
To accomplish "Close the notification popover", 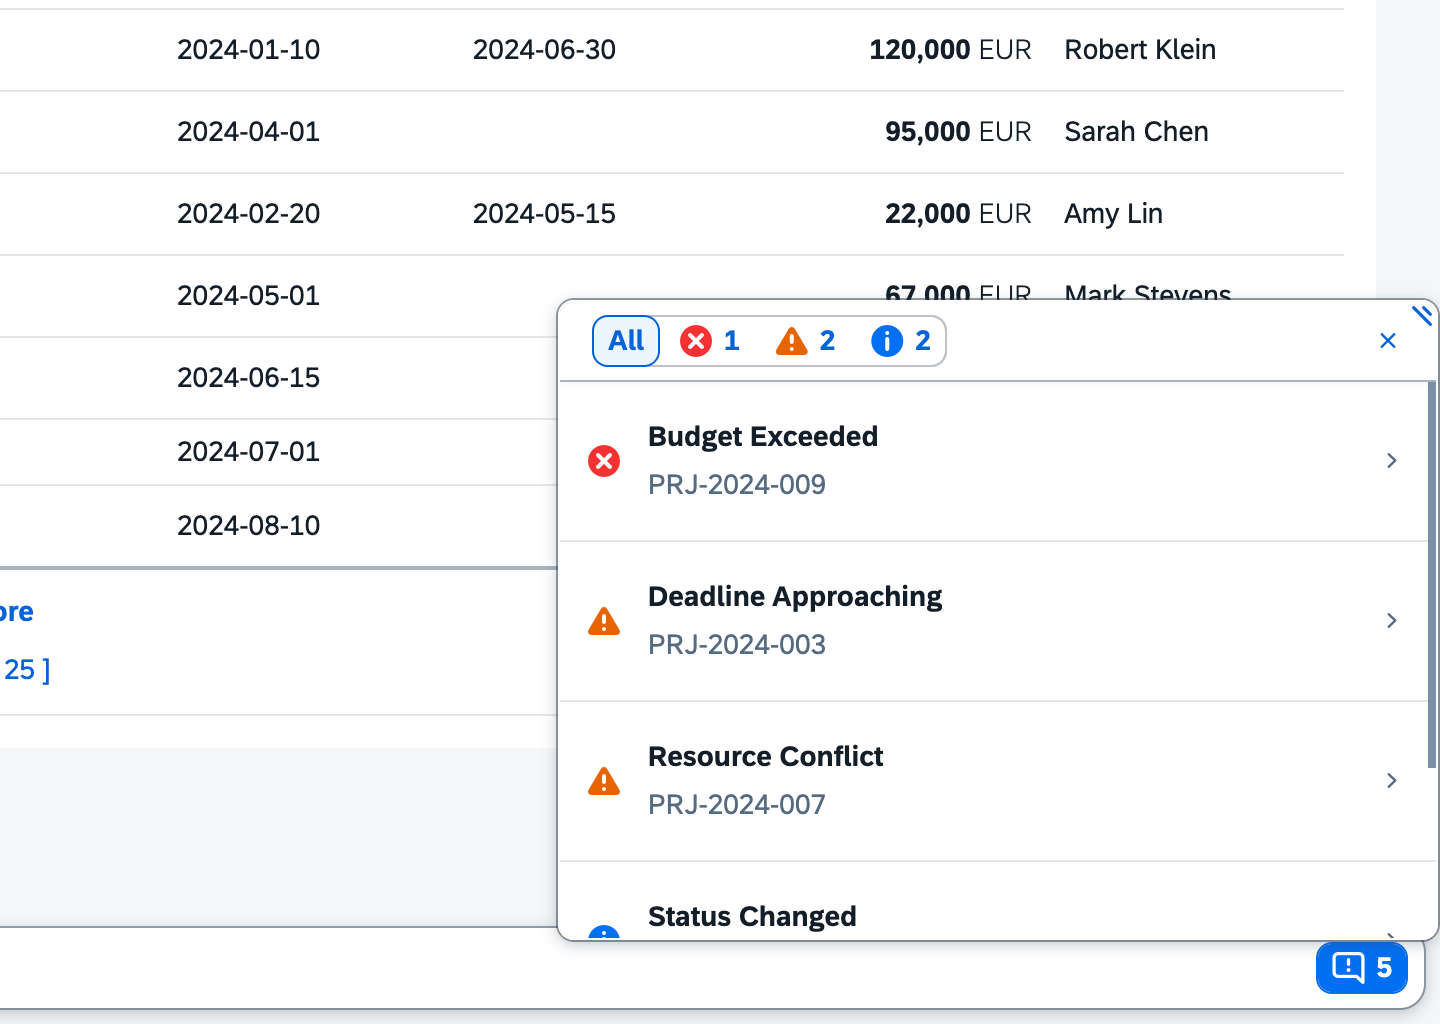I will 1388,341.
